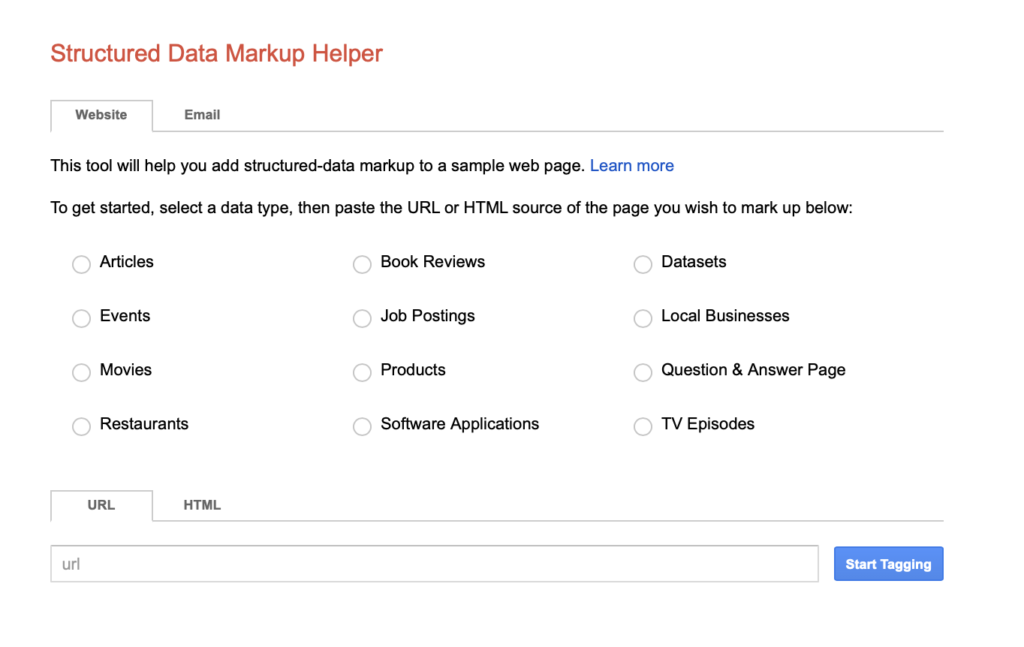The width and height of the screenshot is (1024, 647).
Task: Open the Learn more link
Action: [x=632, y=165]
